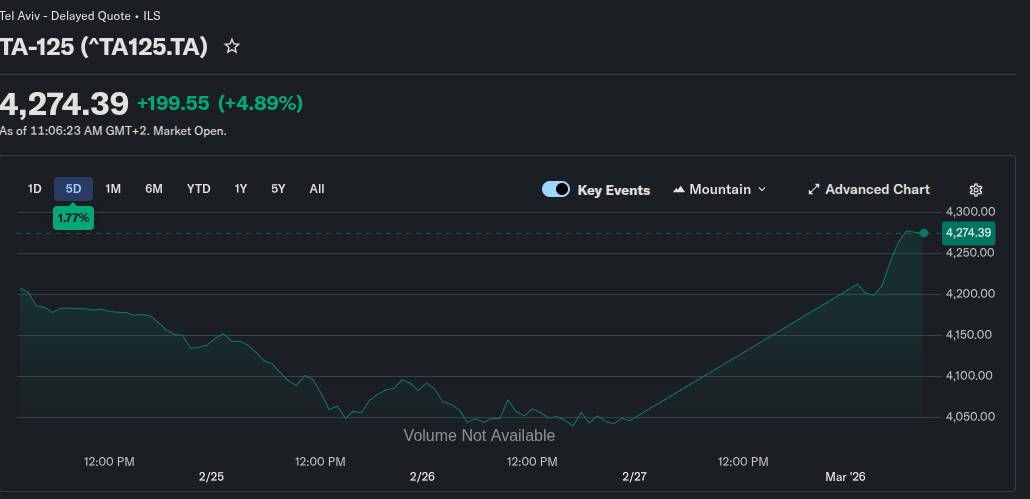Click the 1.77% change badge
The height and width of the screenshot is (499, 1030).
point(73,218)
